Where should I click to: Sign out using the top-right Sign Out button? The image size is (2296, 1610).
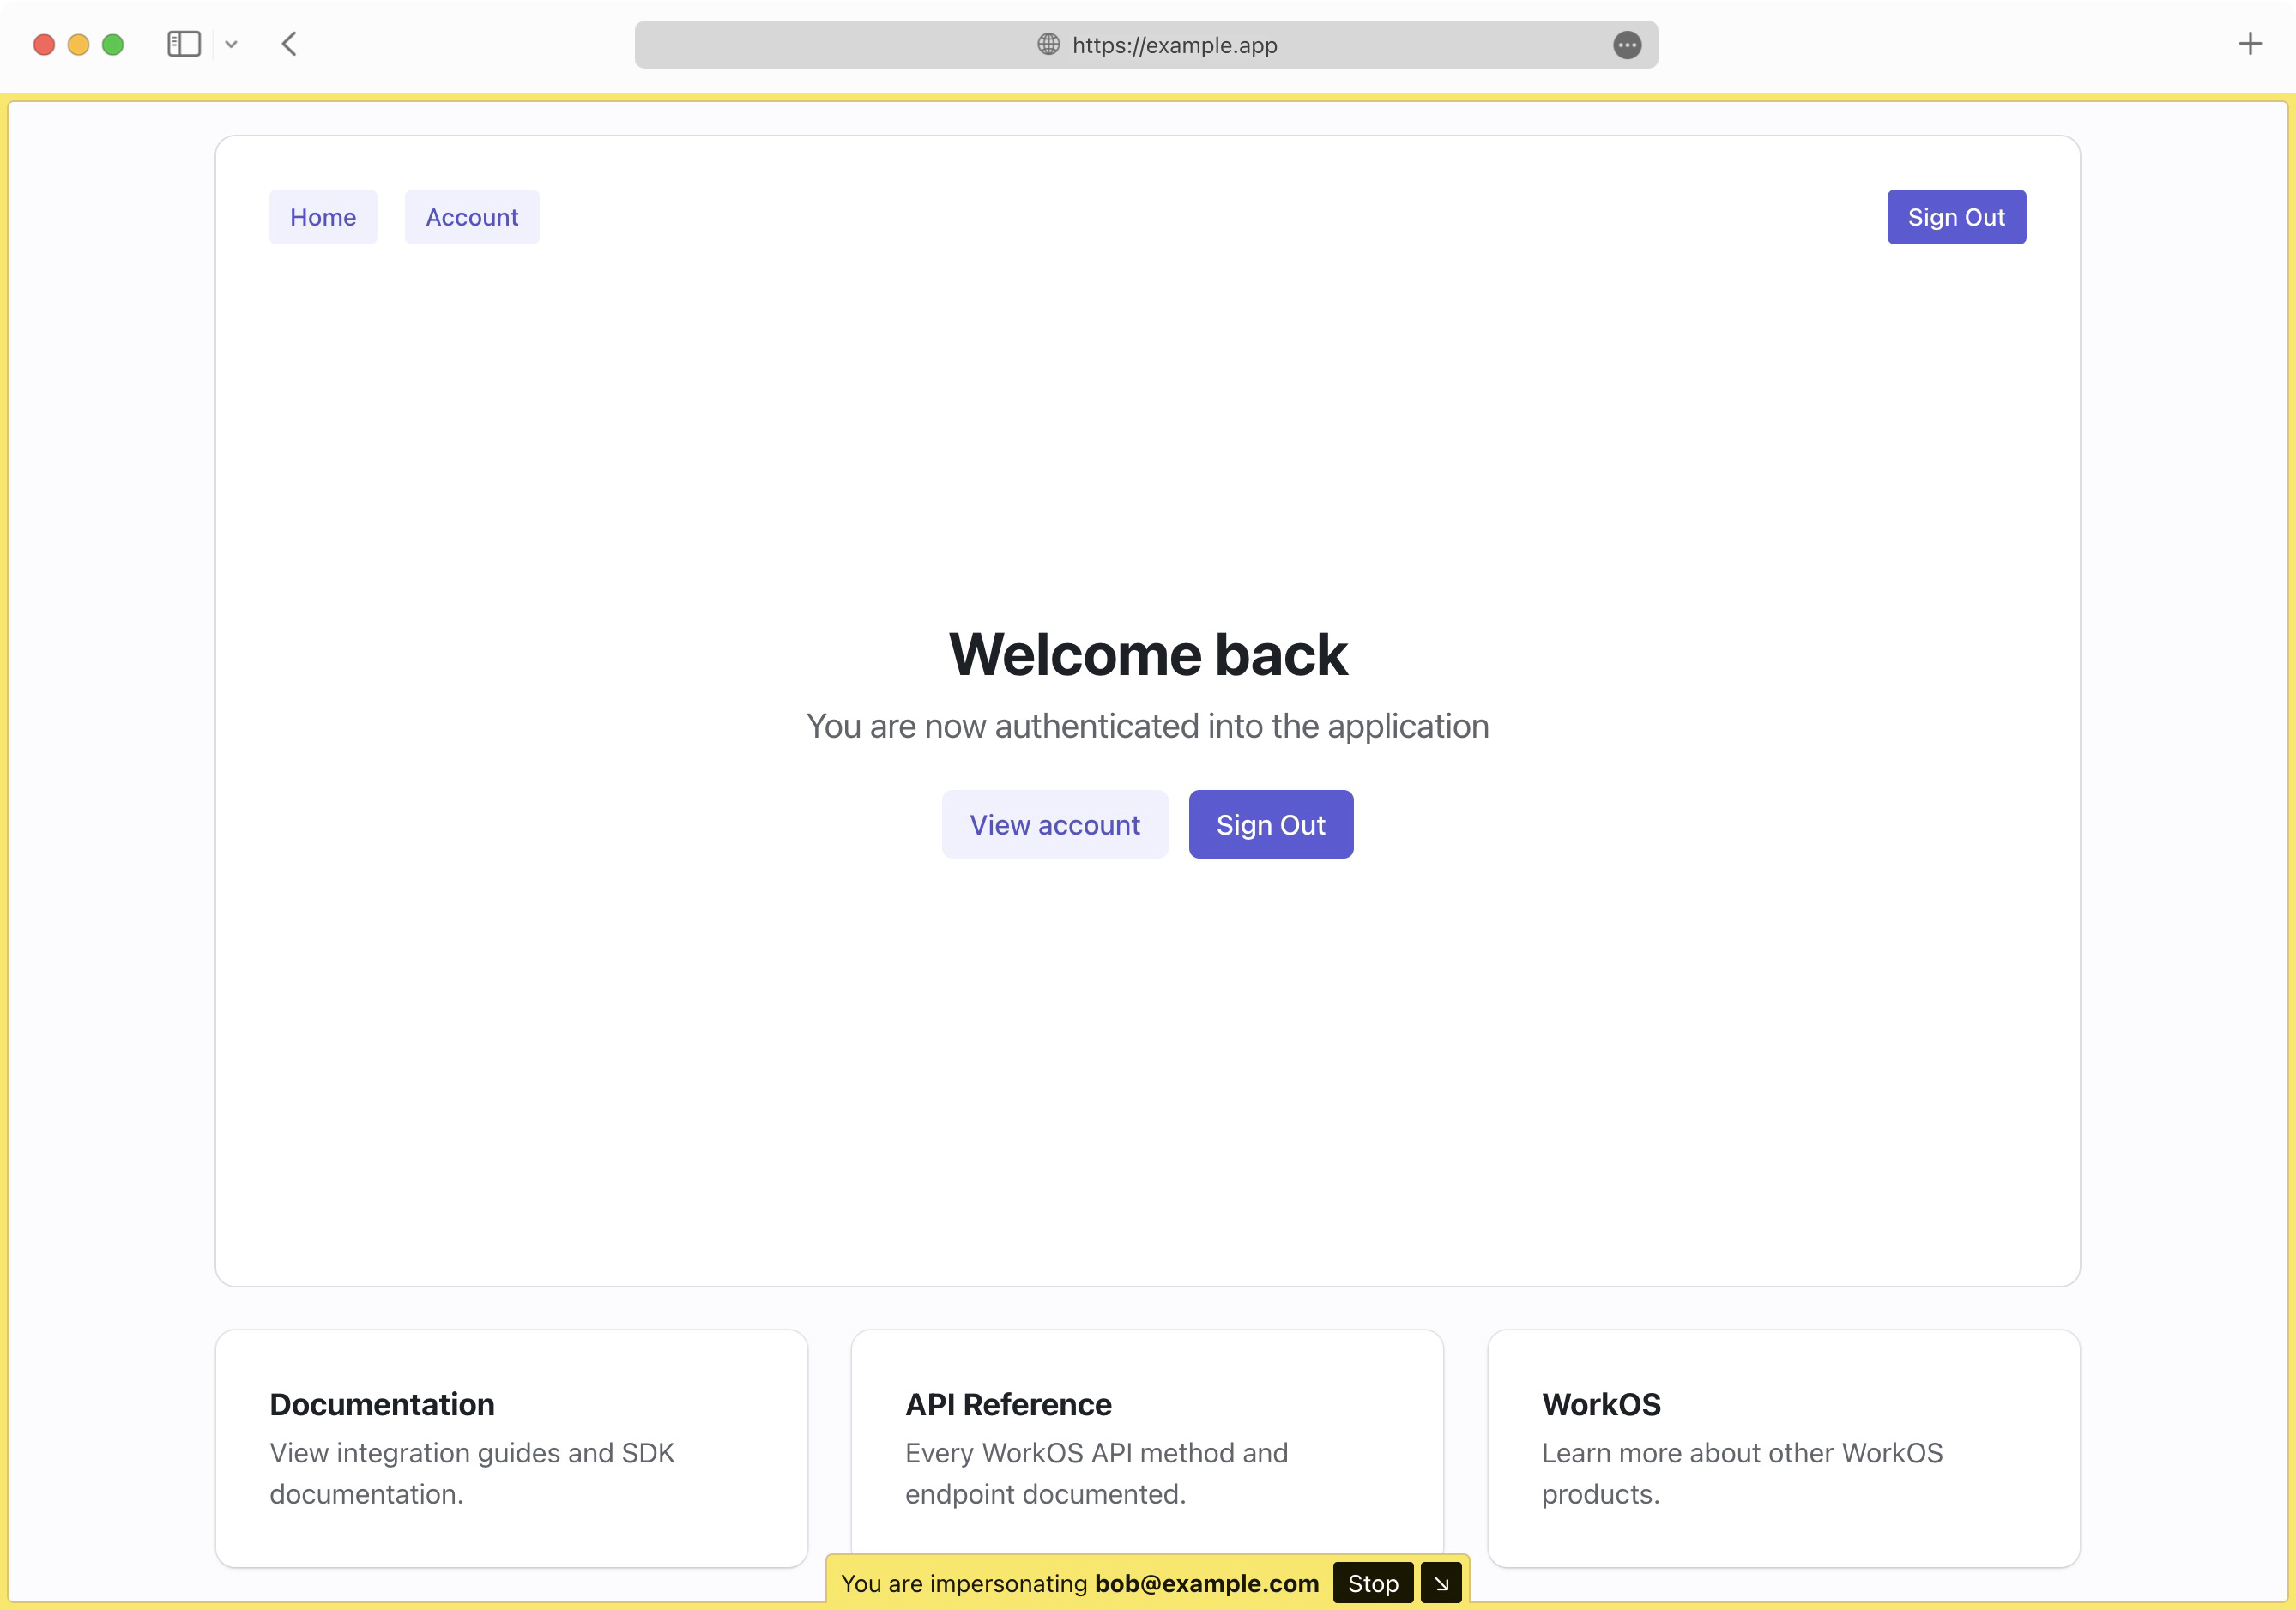[x=1955, y=217]
